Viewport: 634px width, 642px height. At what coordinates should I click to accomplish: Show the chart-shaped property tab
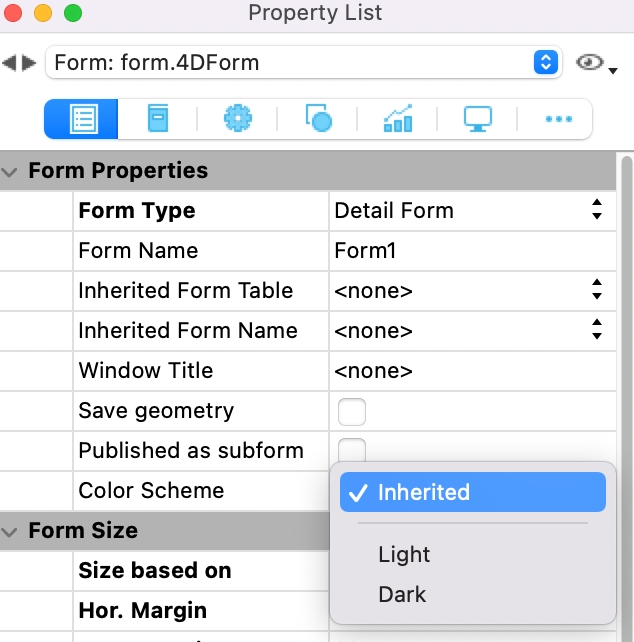click(397, 119)
